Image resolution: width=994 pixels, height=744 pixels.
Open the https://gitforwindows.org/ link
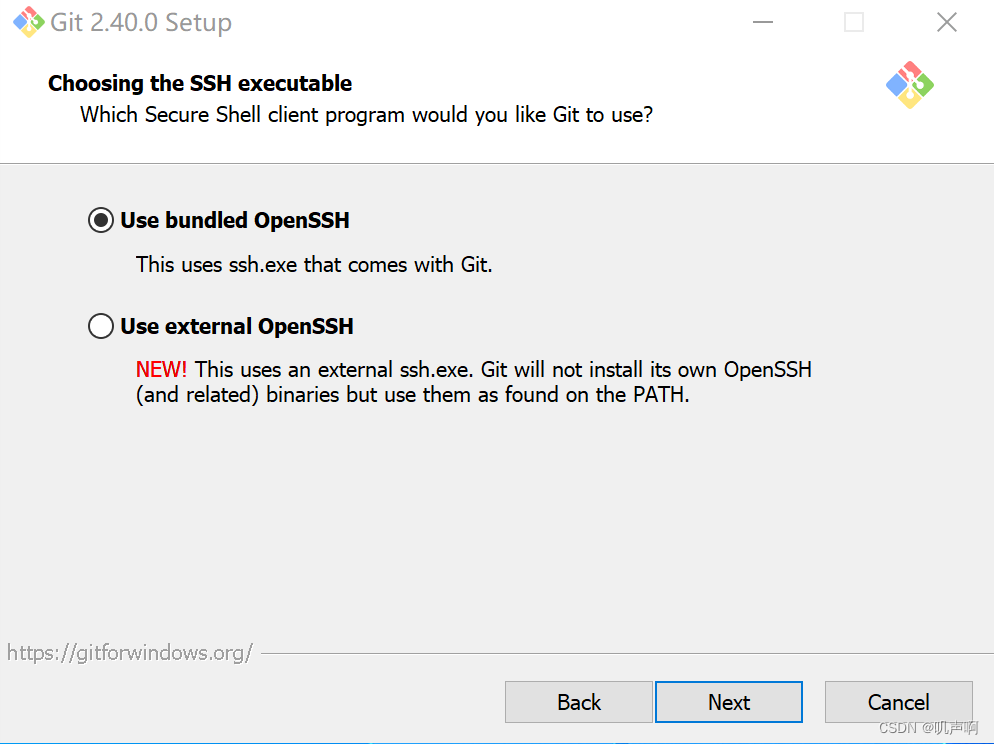129,652
